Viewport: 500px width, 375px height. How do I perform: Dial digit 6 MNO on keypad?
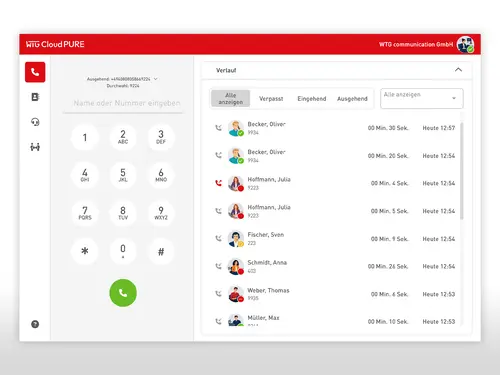(x=161, y=175)
